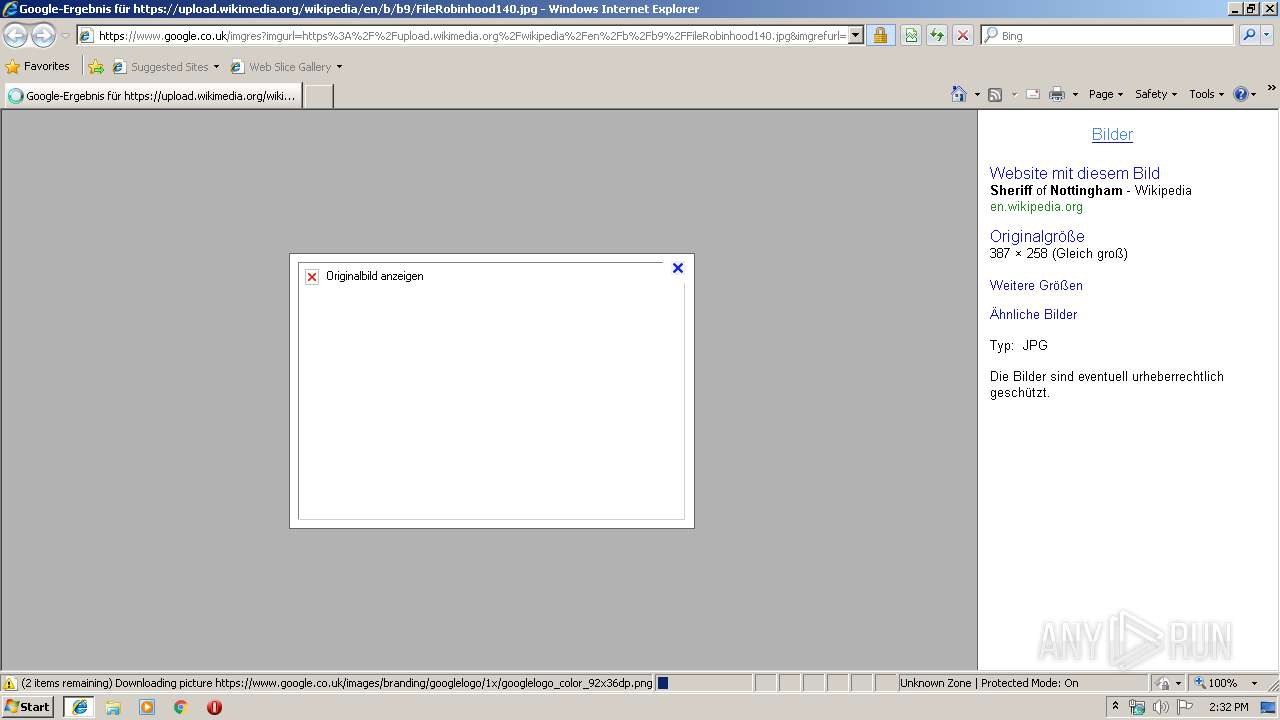Open Windows Explorer folder taskbar icon
Image resolution: width=1280 pixels, height=720 pixels.
pyautogui.click(x=113, y=707)
